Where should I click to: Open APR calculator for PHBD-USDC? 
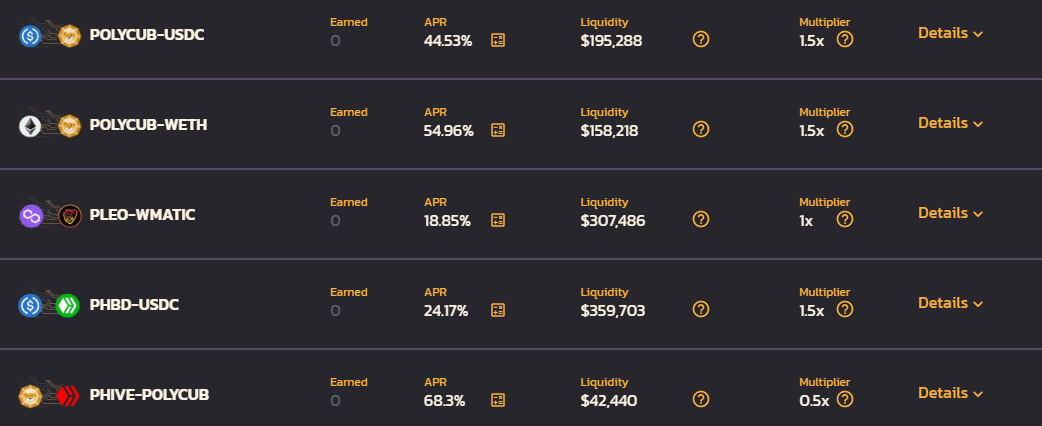[x=498, y=310]
